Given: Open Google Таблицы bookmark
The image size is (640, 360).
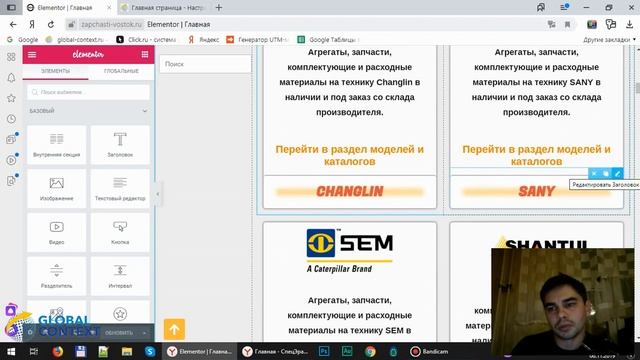Looking at the screenshot, I should [328, 40].
